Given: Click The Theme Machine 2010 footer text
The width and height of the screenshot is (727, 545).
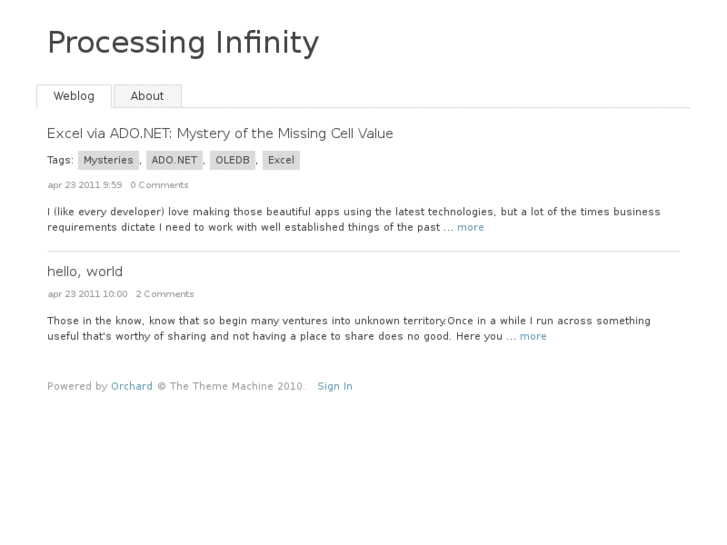Looking at the screenshot, I should pos(237,386).
